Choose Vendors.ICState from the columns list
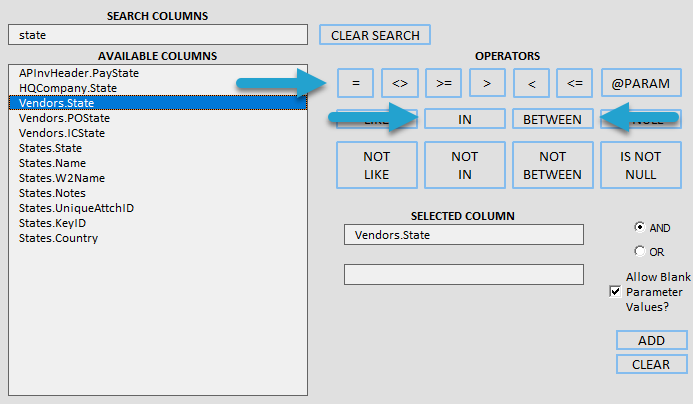The width and height of the screenshot is (693, 404). click(x=158, y=133)
